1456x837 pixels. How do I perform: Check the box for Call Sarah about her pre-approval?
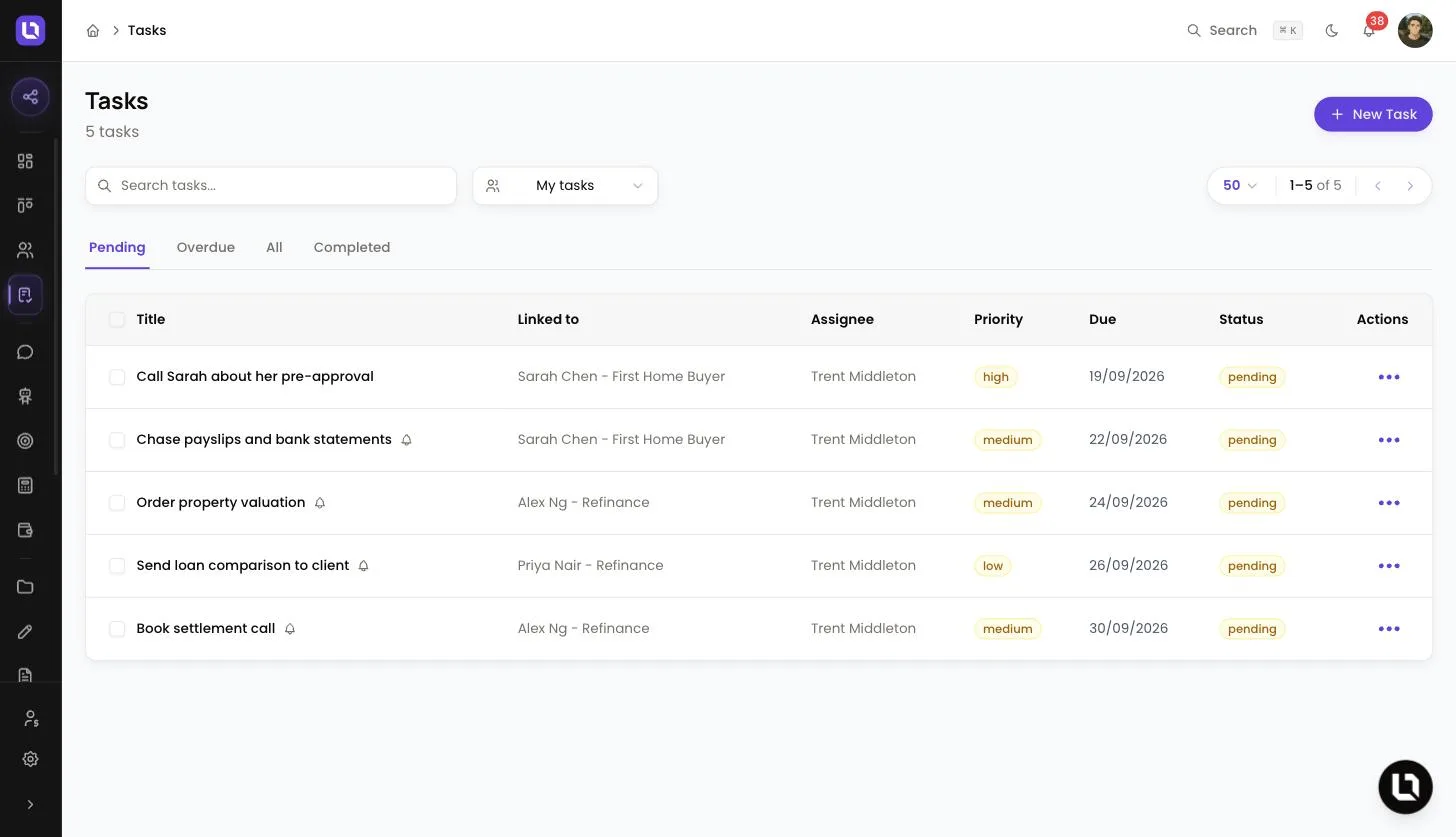[117, 377]
